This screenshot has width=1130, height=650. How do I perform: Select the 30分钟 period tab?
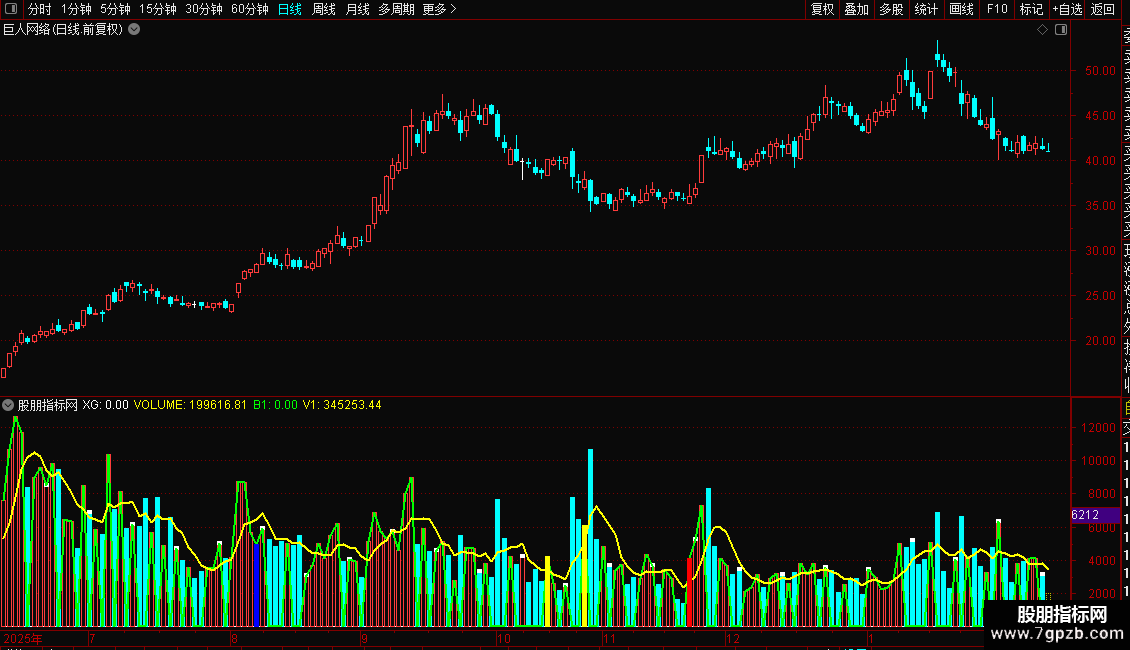click(x=204, y=9)
